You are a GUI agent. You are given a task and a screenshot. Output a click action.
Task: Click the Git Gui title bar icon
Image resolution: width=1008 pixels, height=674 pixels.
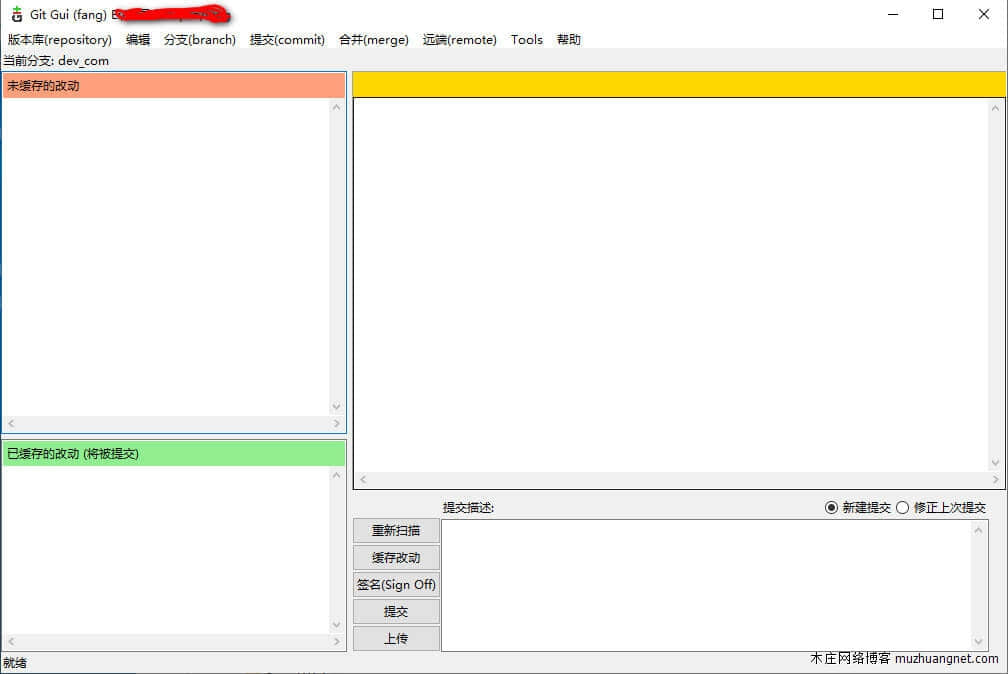click(16, 14)
